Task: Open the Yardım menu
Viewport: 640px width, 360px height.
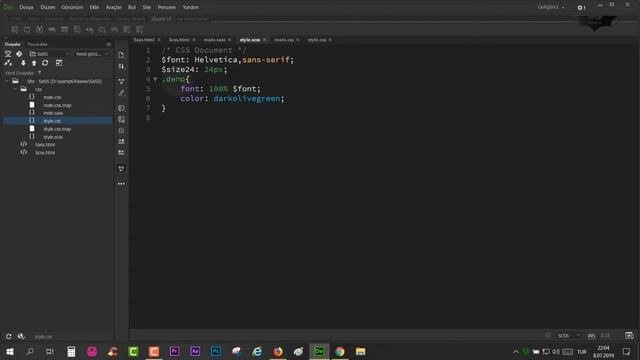Action: 191,7
